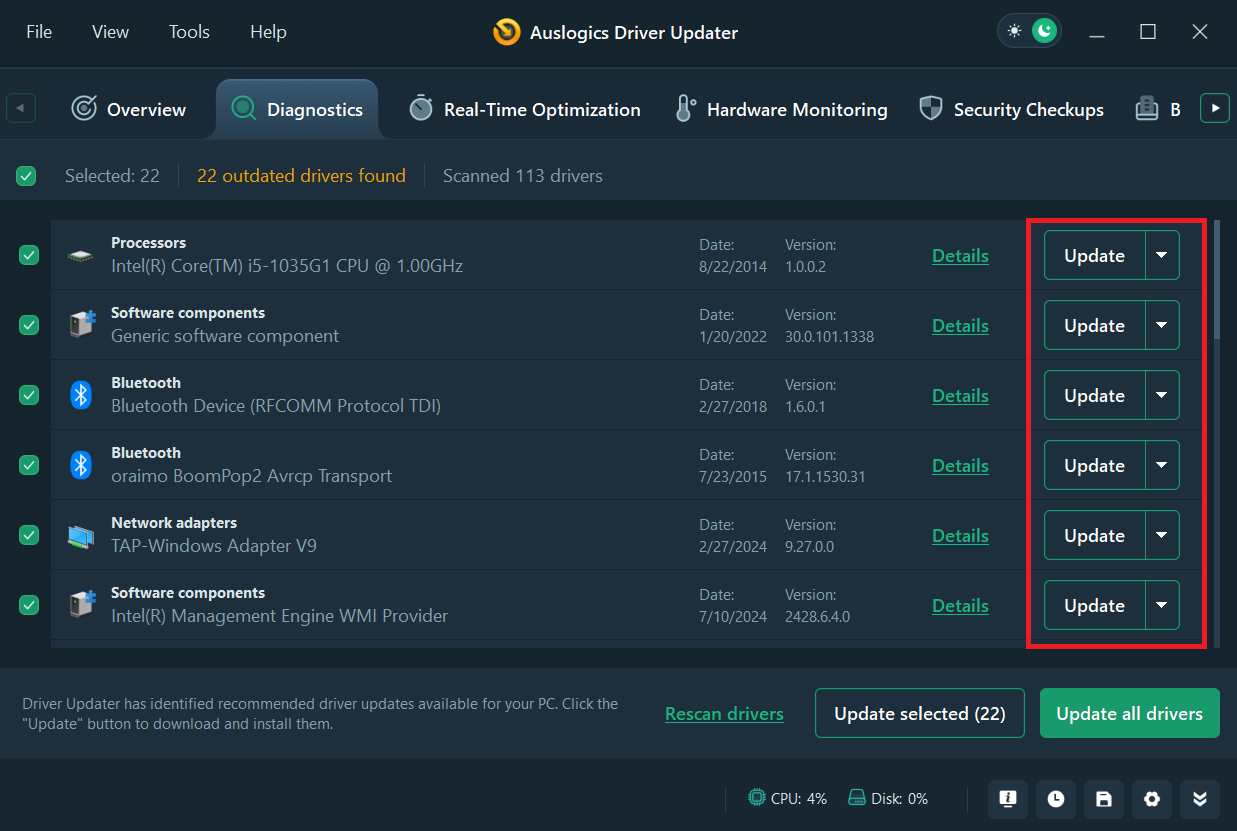Open the scheduler clock icon
The image size is (1237, 831).
[1056, 798]
